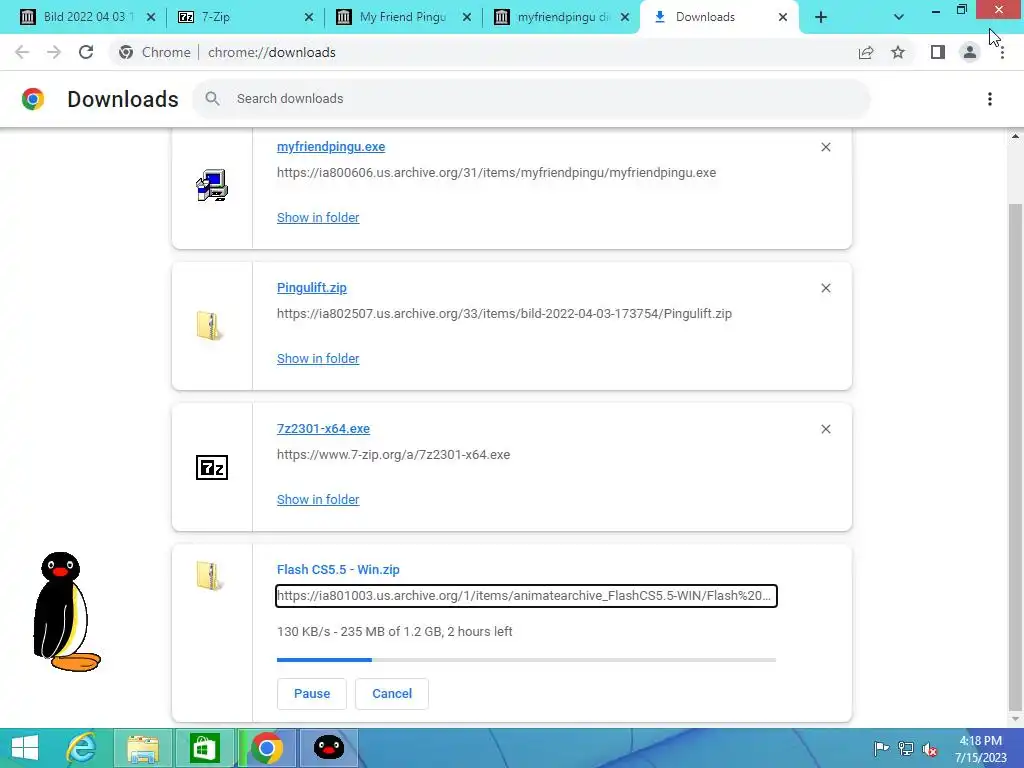Screen dimensions: 1024x768
Task: Click the Flash CS5.5 - Win.zip title
Action: click(x=338, y=569)
